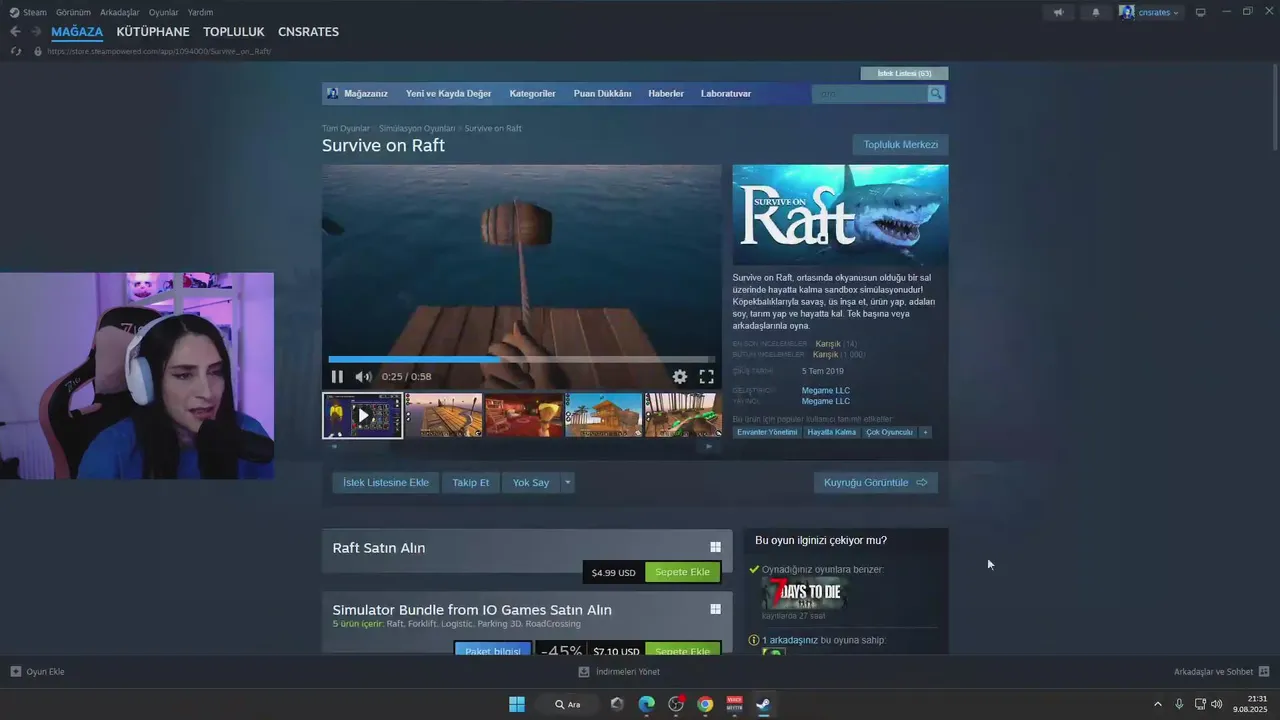Click the Yok Say button
This screenshot has height=720, width=1280.
[x=531, y=482]
